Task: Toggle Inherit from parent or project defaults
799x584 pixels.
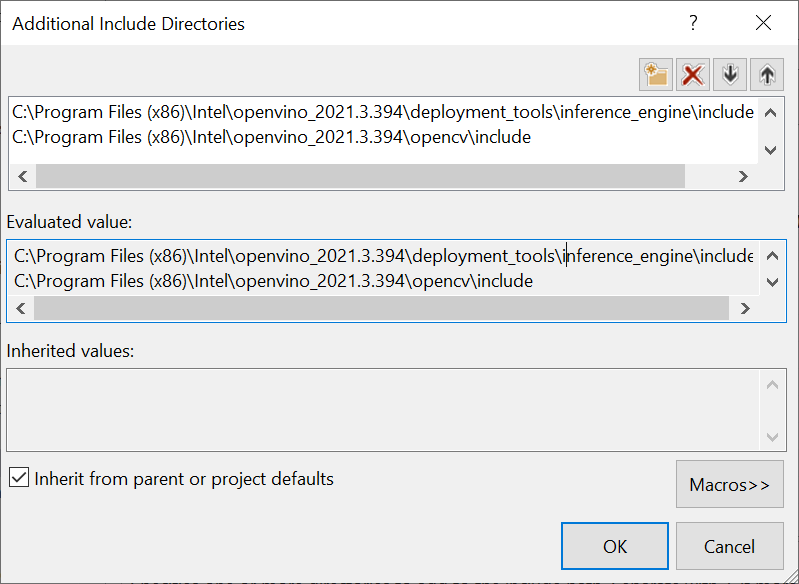Action: pos(18,478)
